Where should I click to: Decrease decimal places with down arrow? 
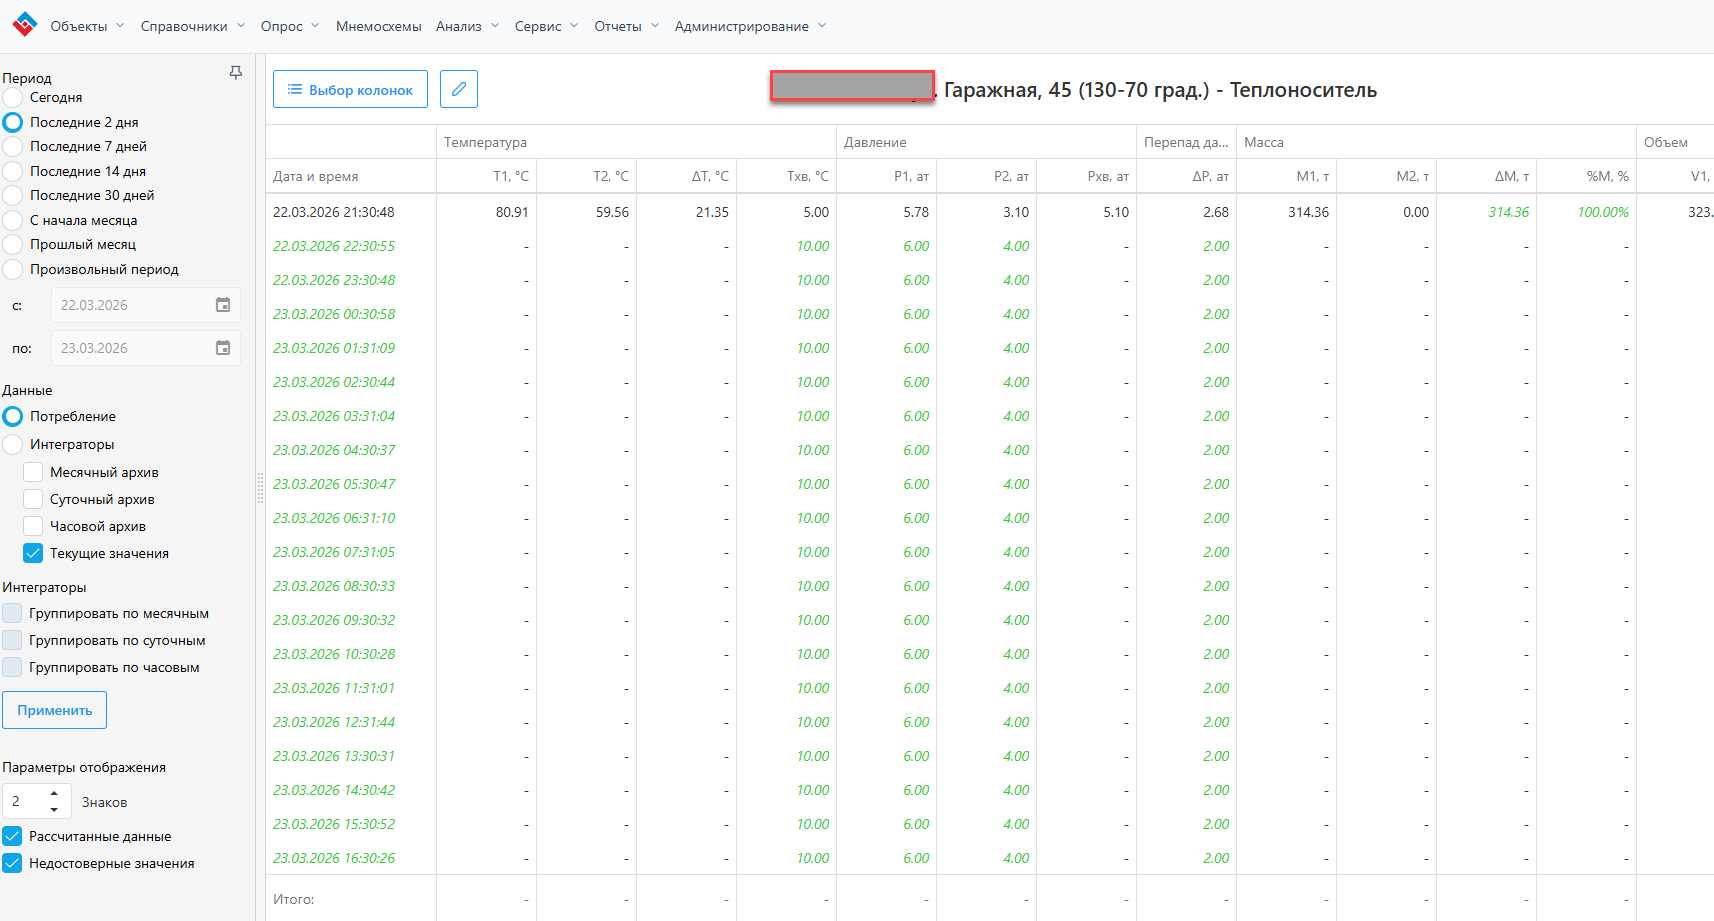coord(54,809)
